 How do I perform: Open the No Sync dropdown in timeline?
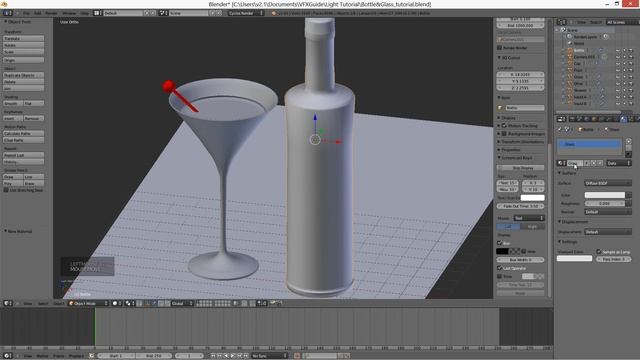pos(269,356)
